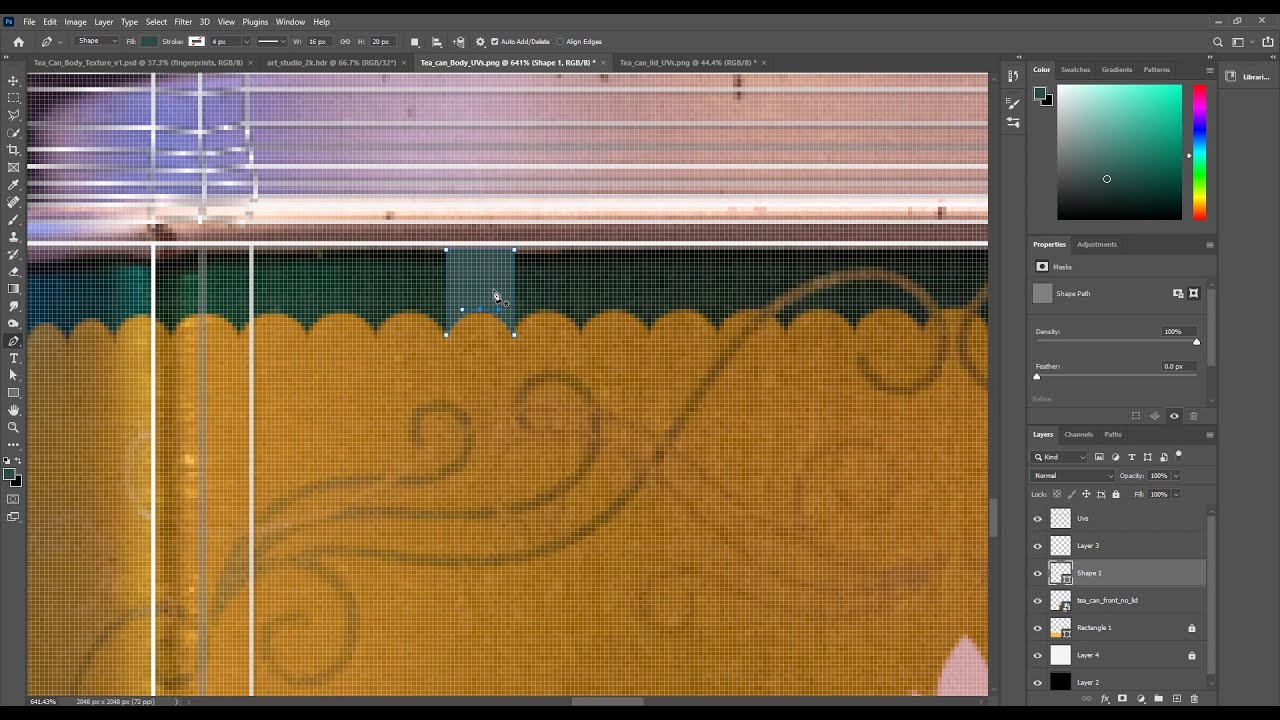This screenshot has width=1280, height=720.
Task: Link layers icon at panel bottom
Action: coord(1087,699)
